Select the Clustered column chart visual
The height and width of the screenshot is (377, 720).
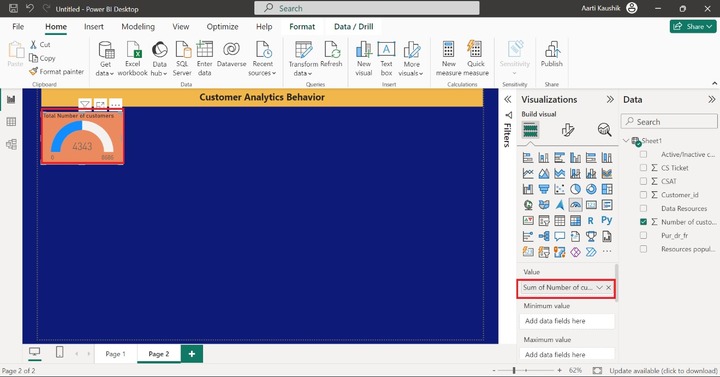coord(575,158)
